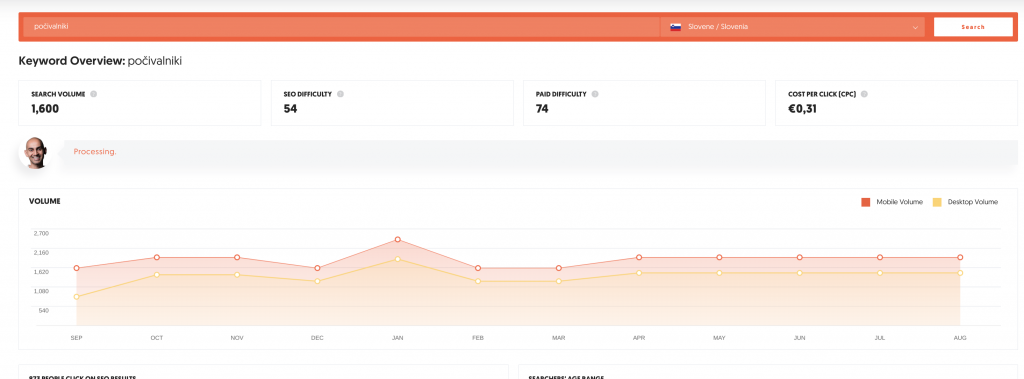Screen dimensions: 1024x379
Task: Select the DEC desktop volume data point
Action: point(317,281)
